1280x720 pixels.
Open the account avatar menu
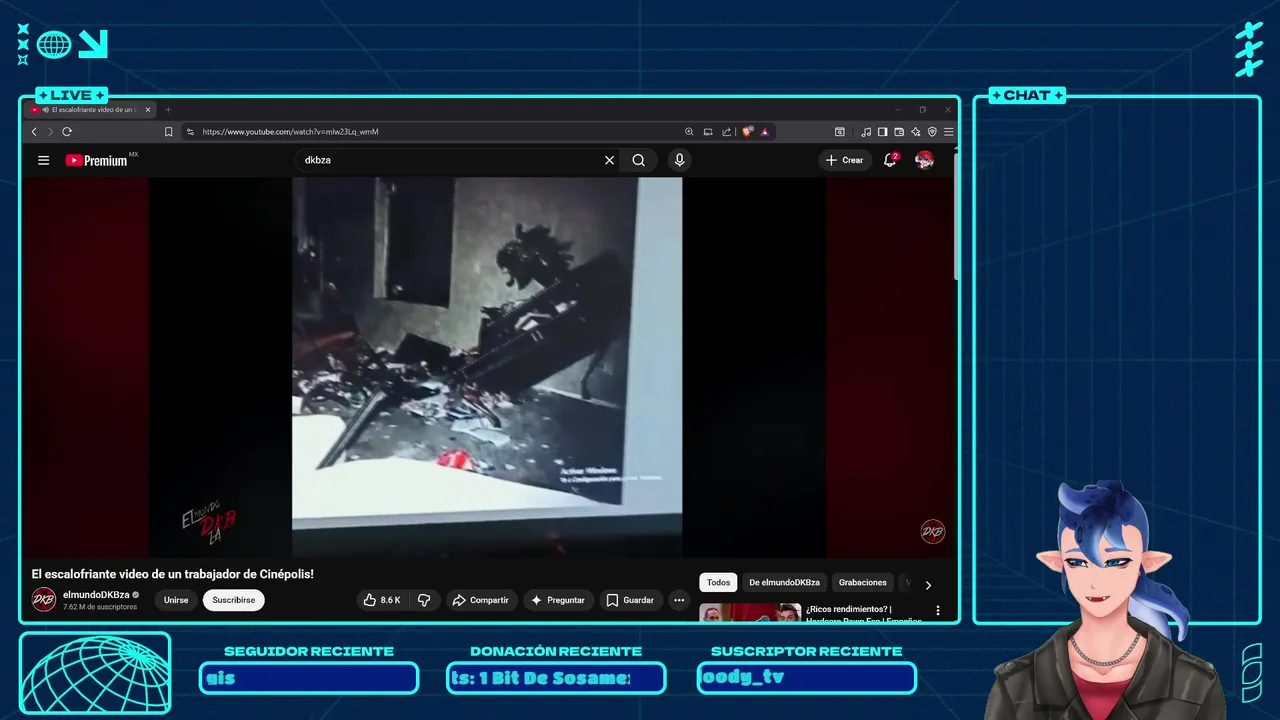(924, 160)
